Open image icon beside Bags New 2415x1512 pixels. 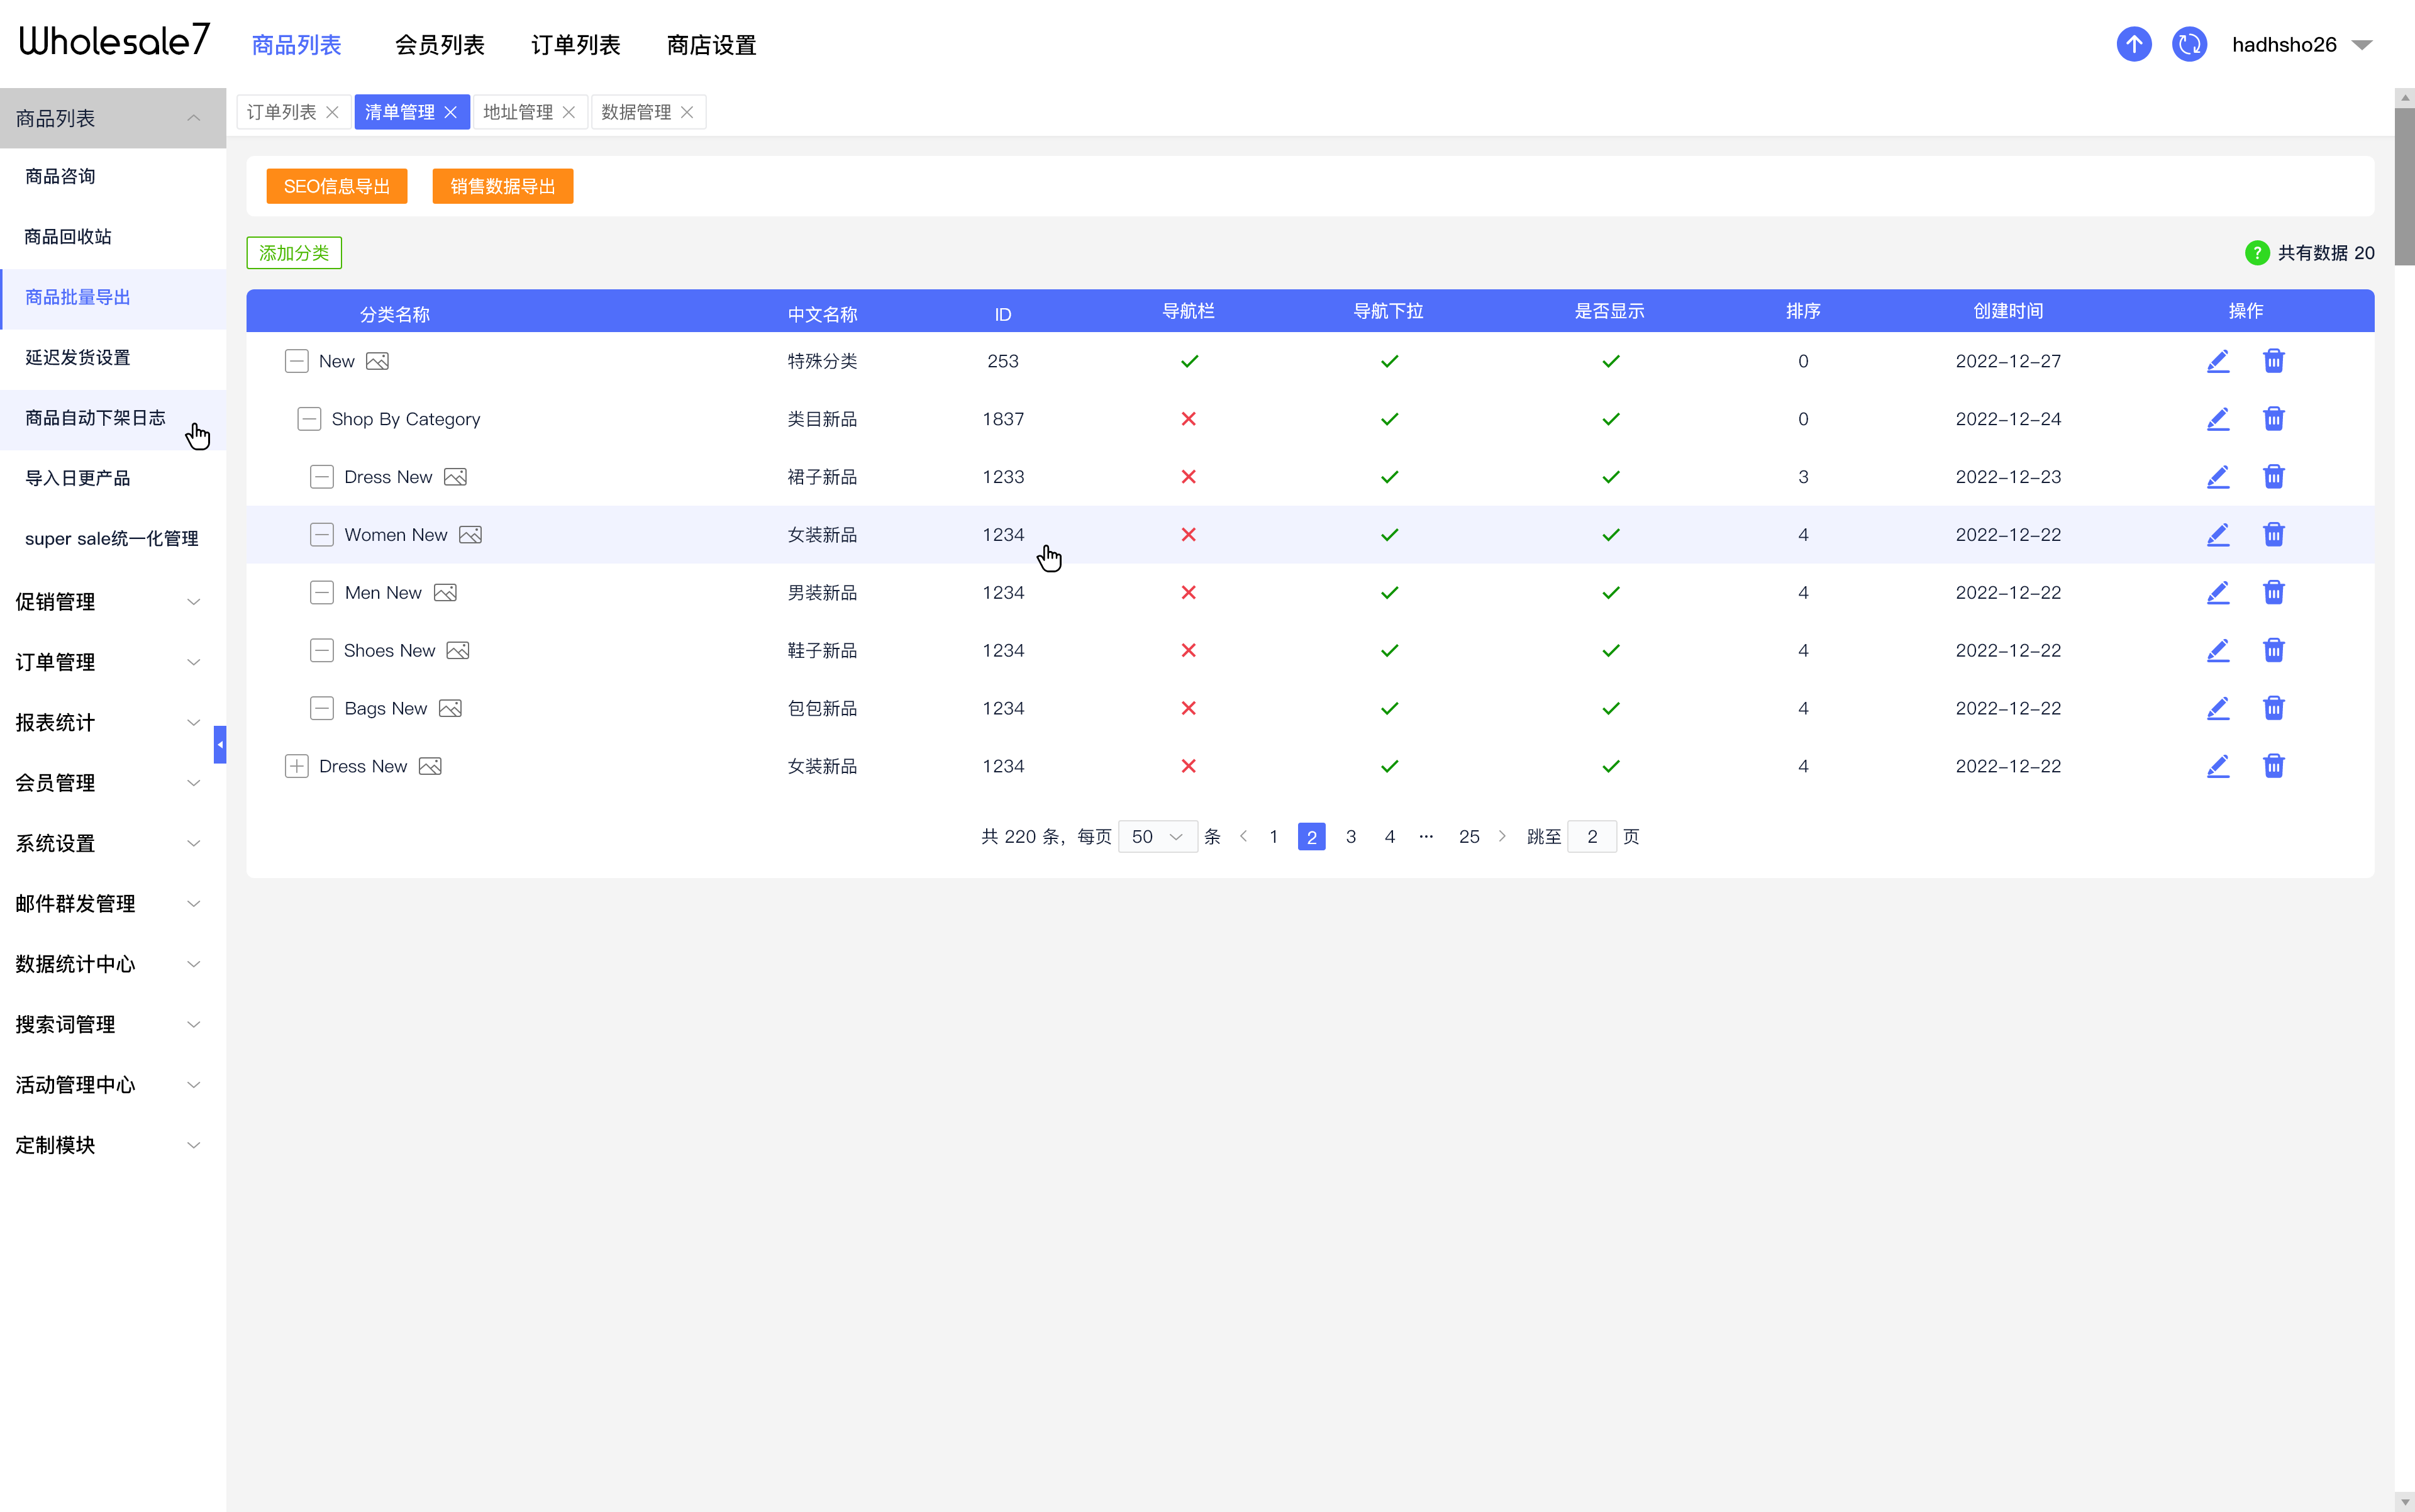(x=450, y=709)
